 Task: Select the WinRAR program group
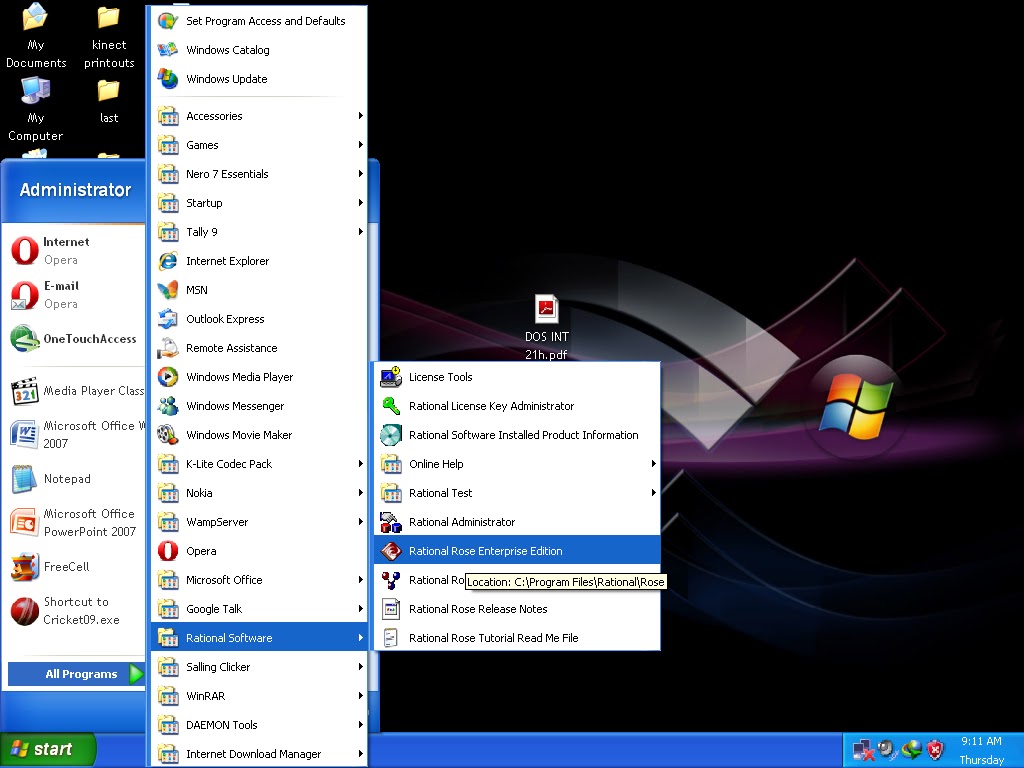click(x=259, y=696)
